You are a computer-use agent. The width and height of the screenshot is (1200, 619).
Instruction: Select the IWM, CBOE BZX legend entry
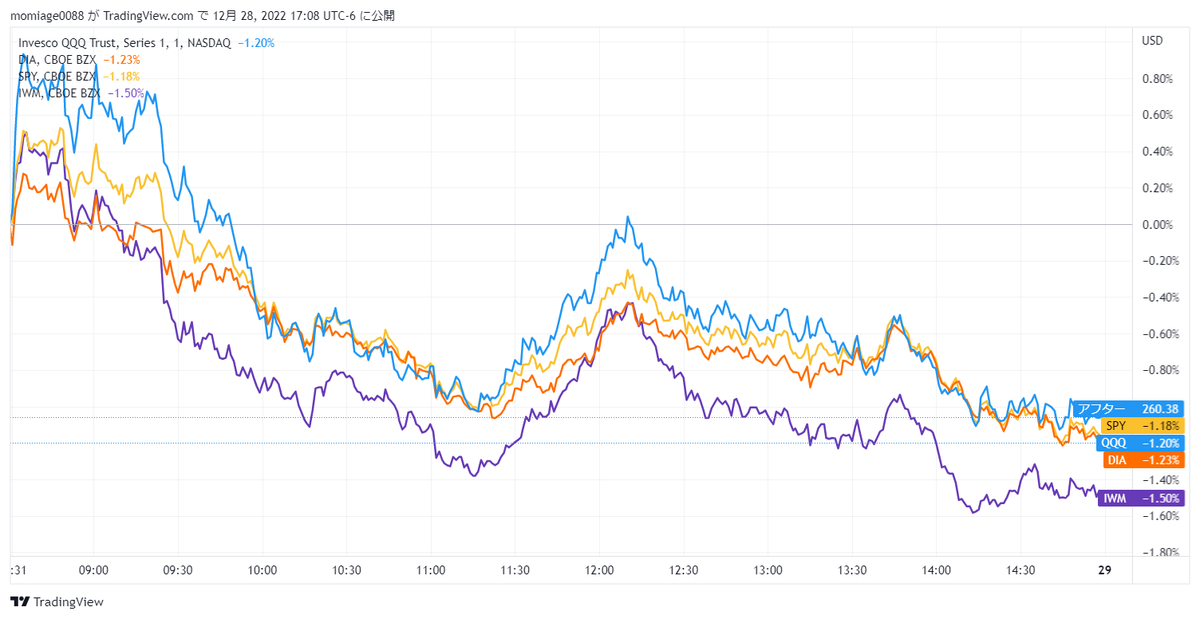59,93
